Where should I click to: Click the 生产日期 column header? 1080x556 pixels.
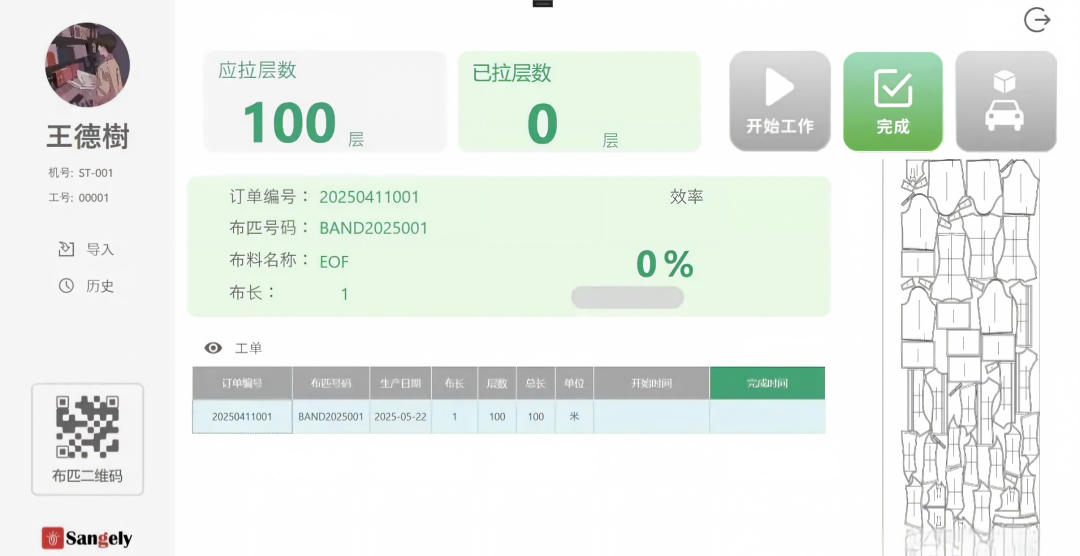(401, 383)
